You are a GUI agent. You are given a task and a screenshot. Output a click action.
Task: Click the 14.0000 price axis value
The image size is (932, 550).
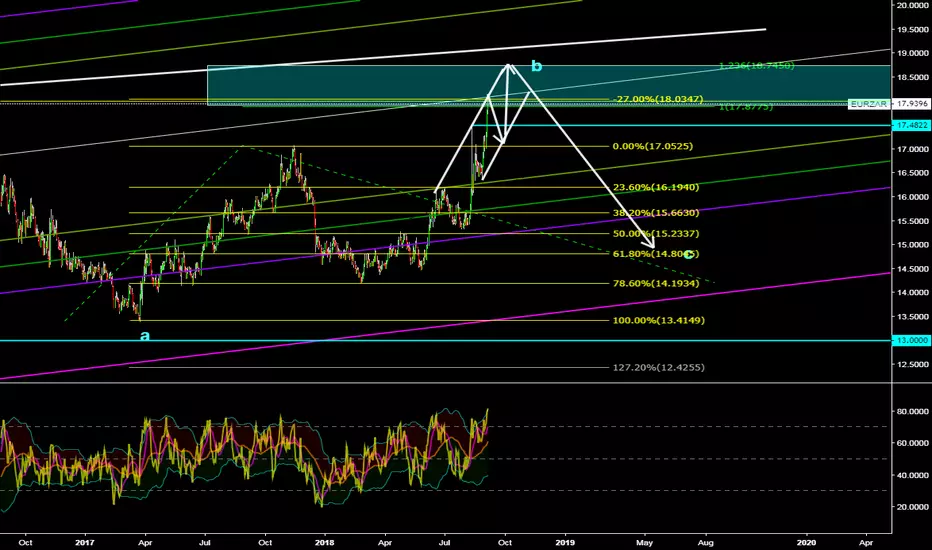click(x=913, y=293)
